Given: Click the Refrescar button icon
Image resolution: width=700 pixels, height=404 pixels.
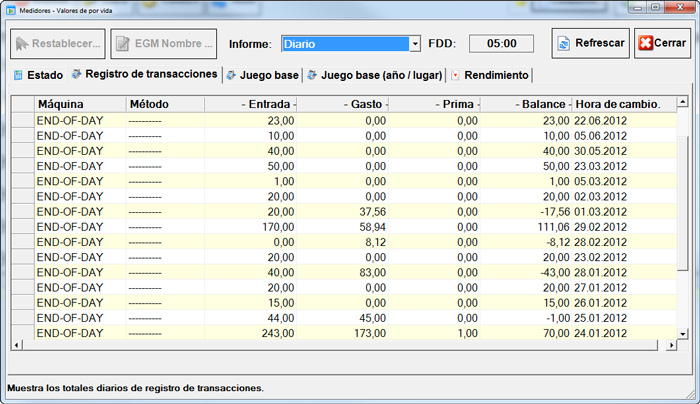Looking at the screenshot, I should tap(564, 44).
